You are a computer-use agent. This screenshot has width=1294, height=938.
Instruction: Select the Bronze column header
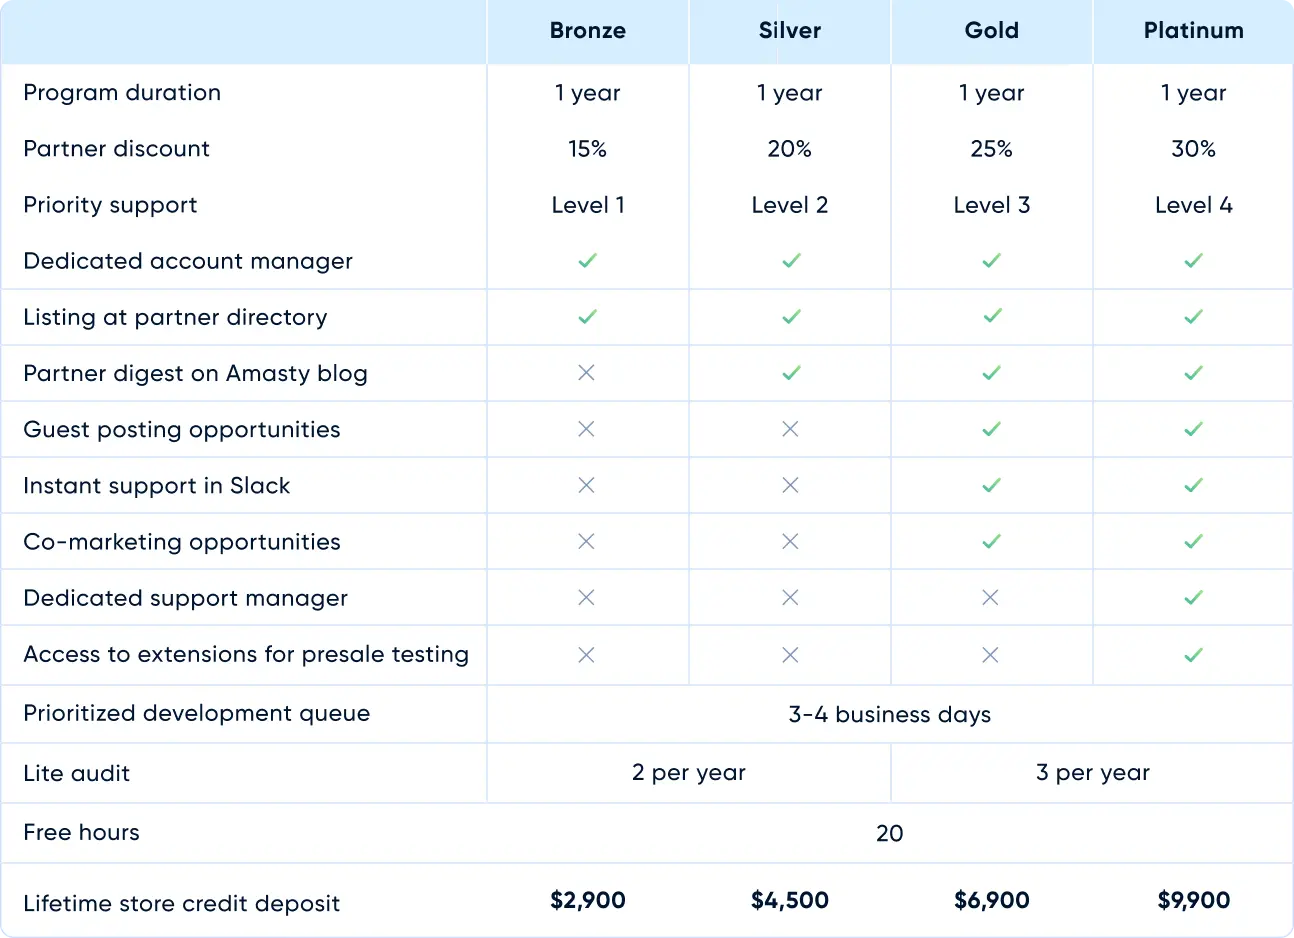588,31
